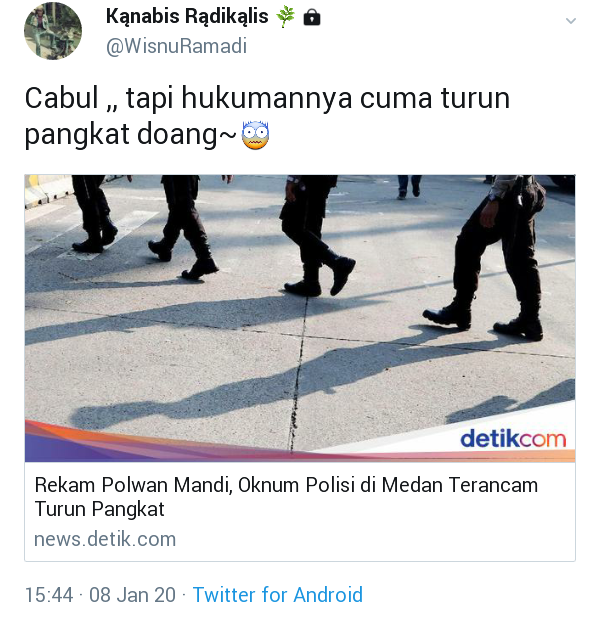This screenshot has height=626, width=600.
Task: Click the padlock protected-account icon
Action: (x=312, y=17)
